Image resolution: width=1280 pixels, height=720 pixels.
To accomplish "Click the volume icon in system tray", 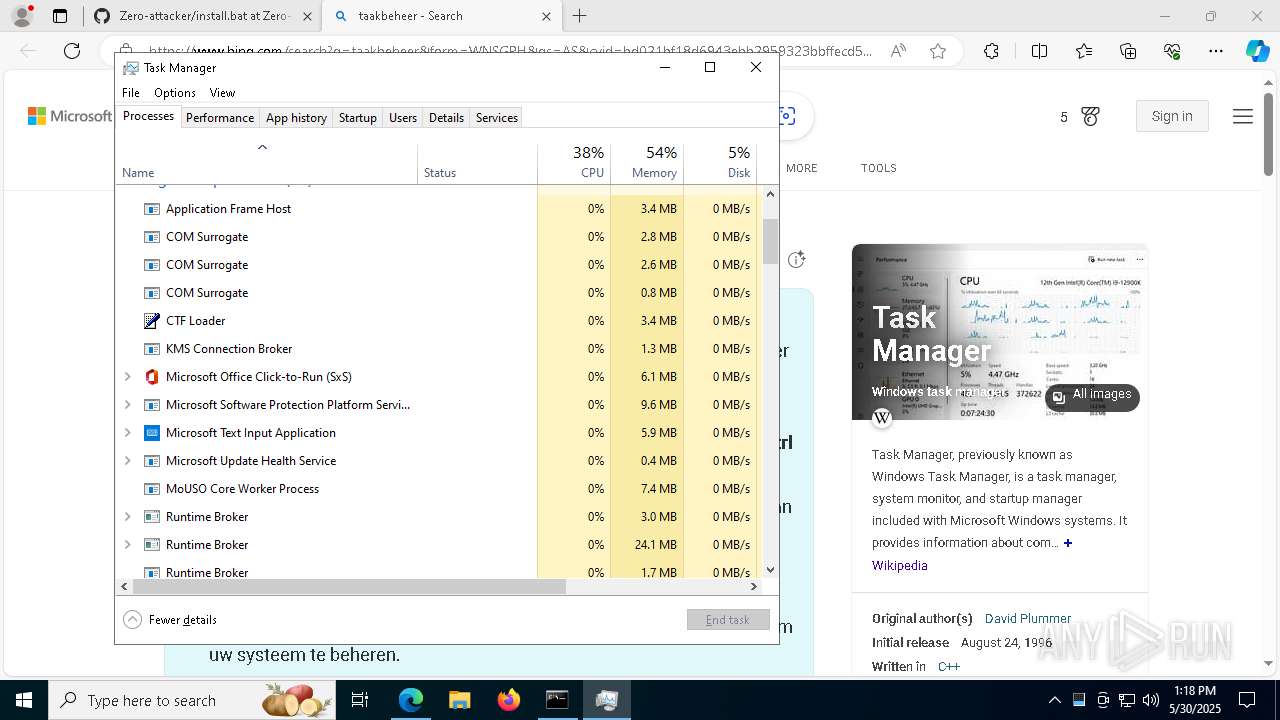I will 1151,700.
